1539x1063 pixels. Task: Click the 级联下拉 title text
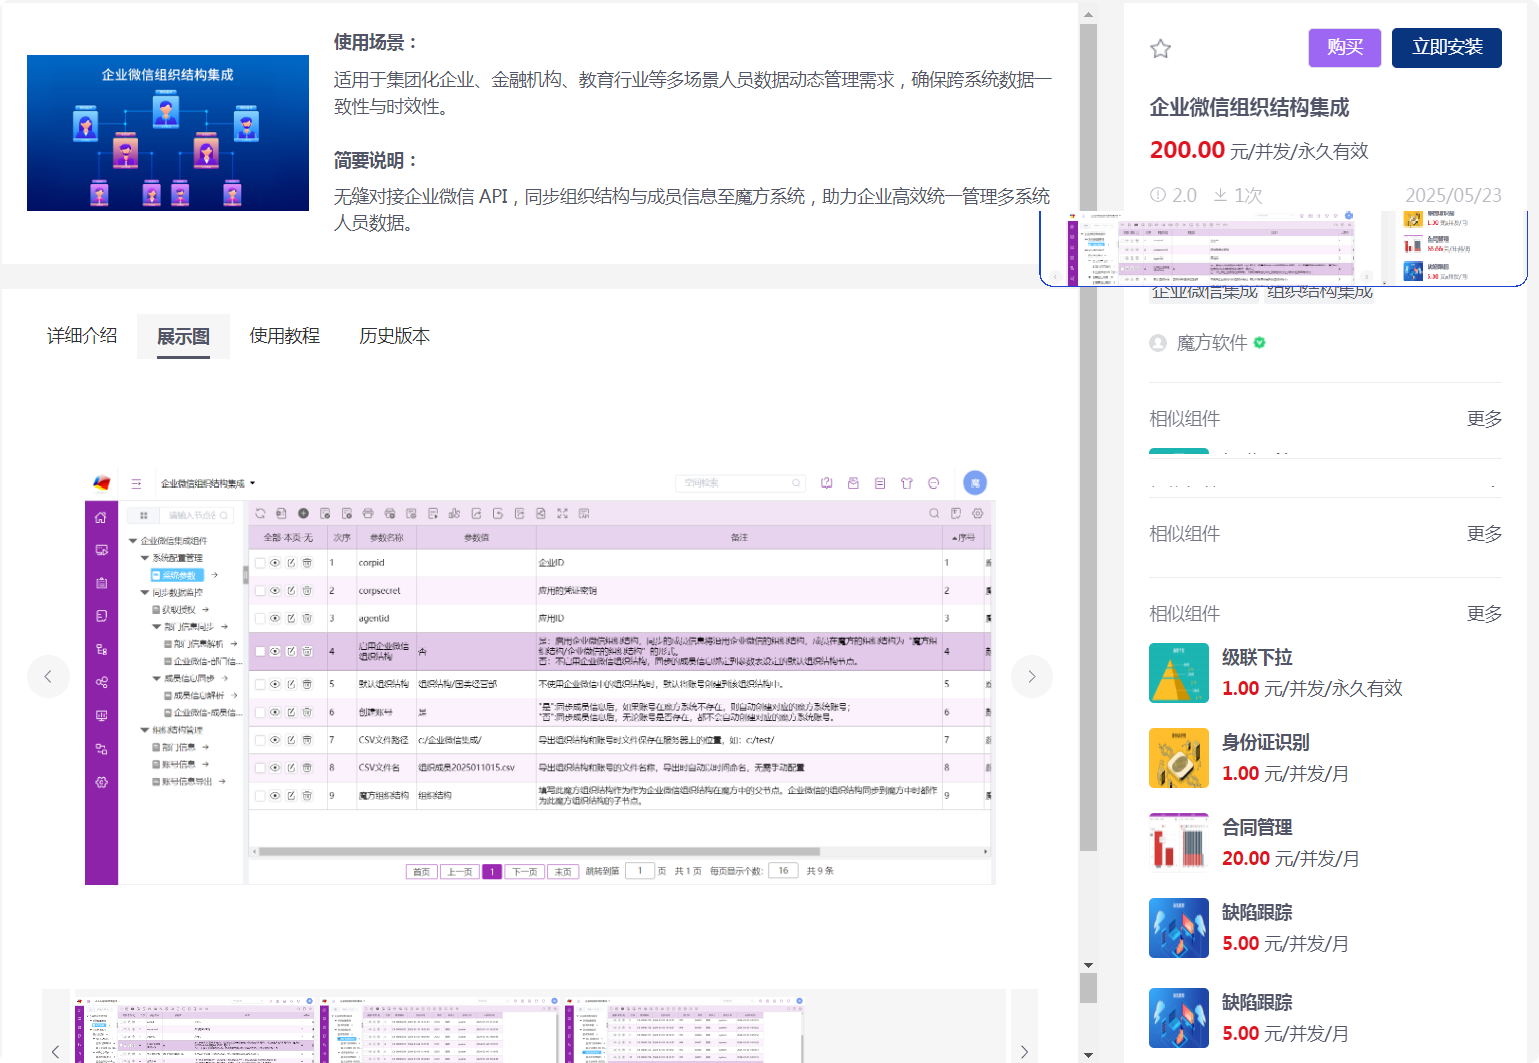[x=1257, y=658]
